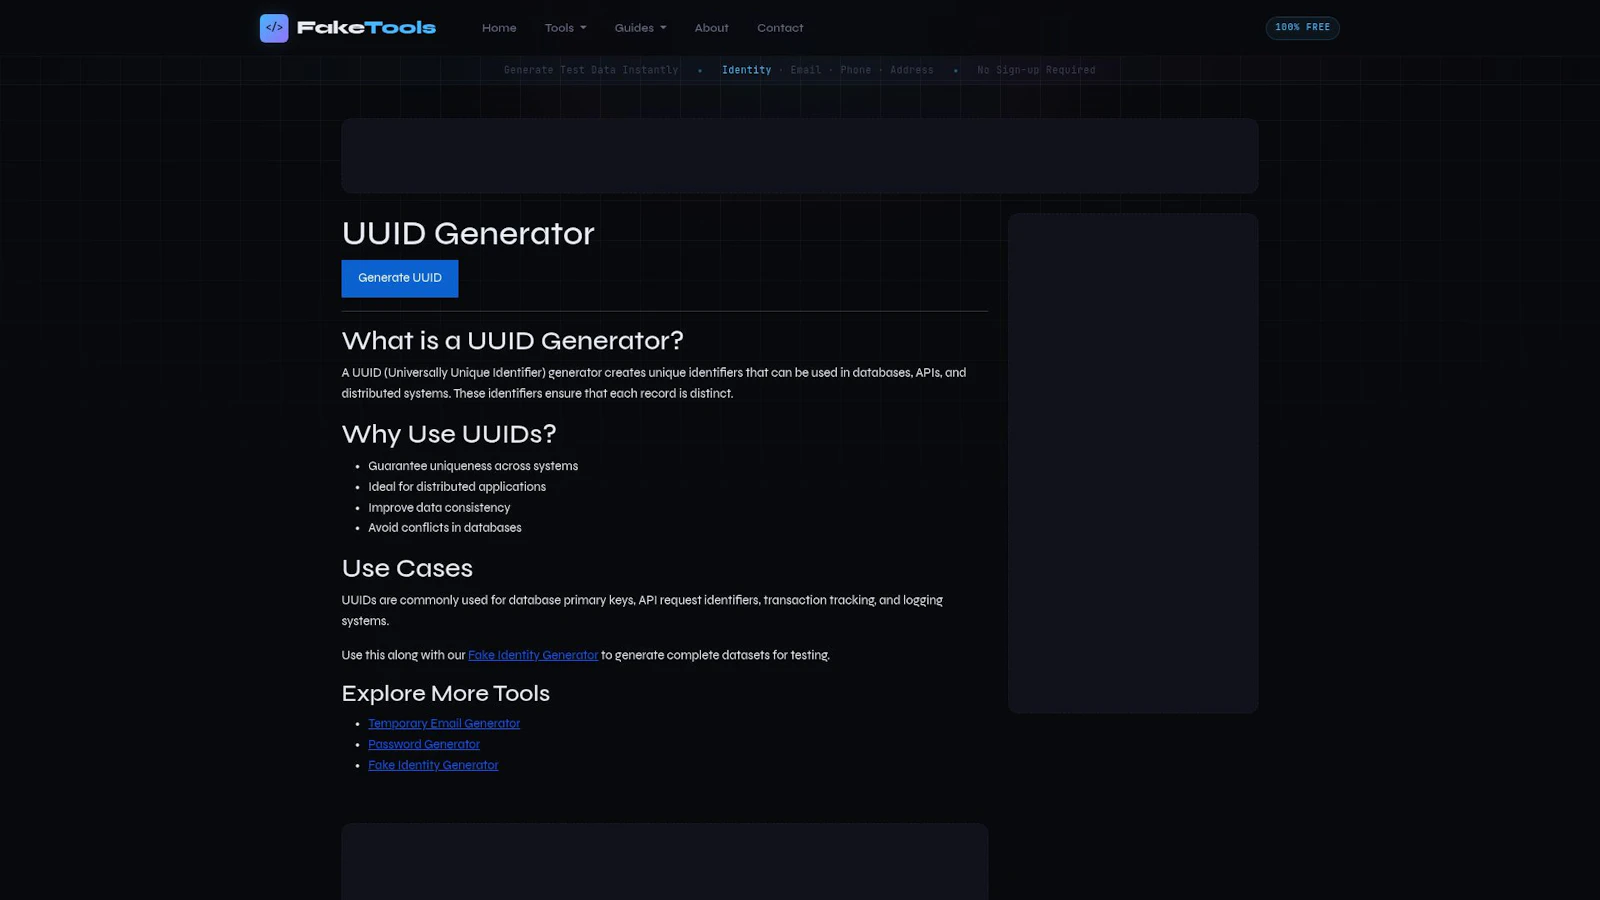Open Fake Identity Generator under Explore More Tools

click(x=433, y=765)
